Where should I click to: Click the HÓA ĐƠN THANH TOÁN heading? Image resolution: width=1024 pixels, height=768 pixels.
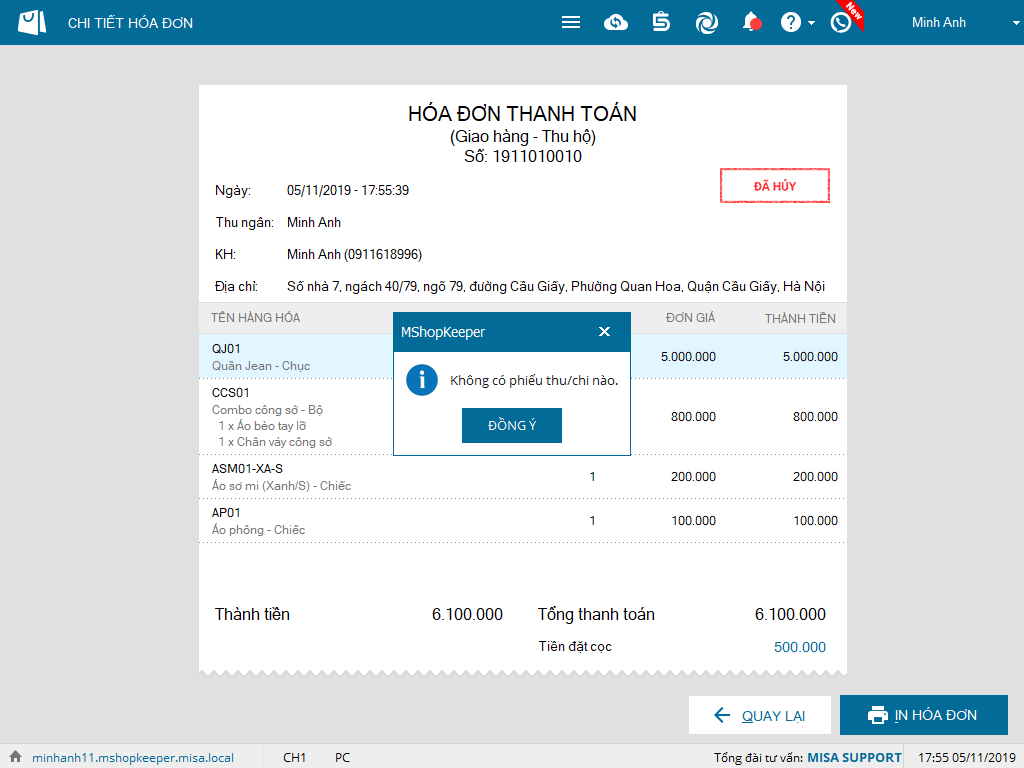tap(522, 114)
